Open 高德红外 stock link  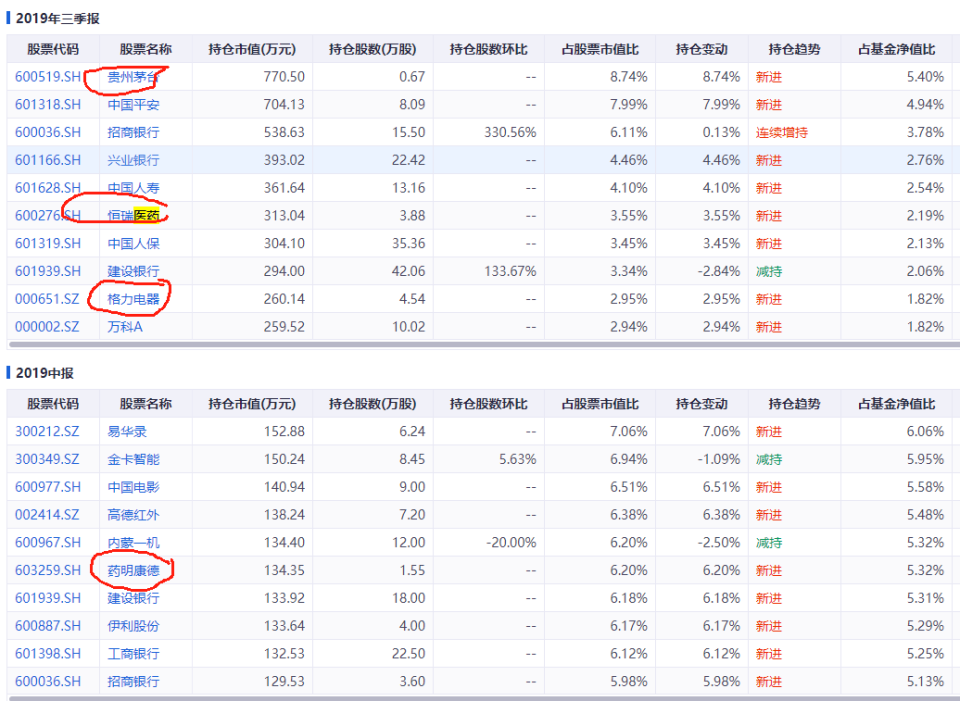tap(133, 515)
